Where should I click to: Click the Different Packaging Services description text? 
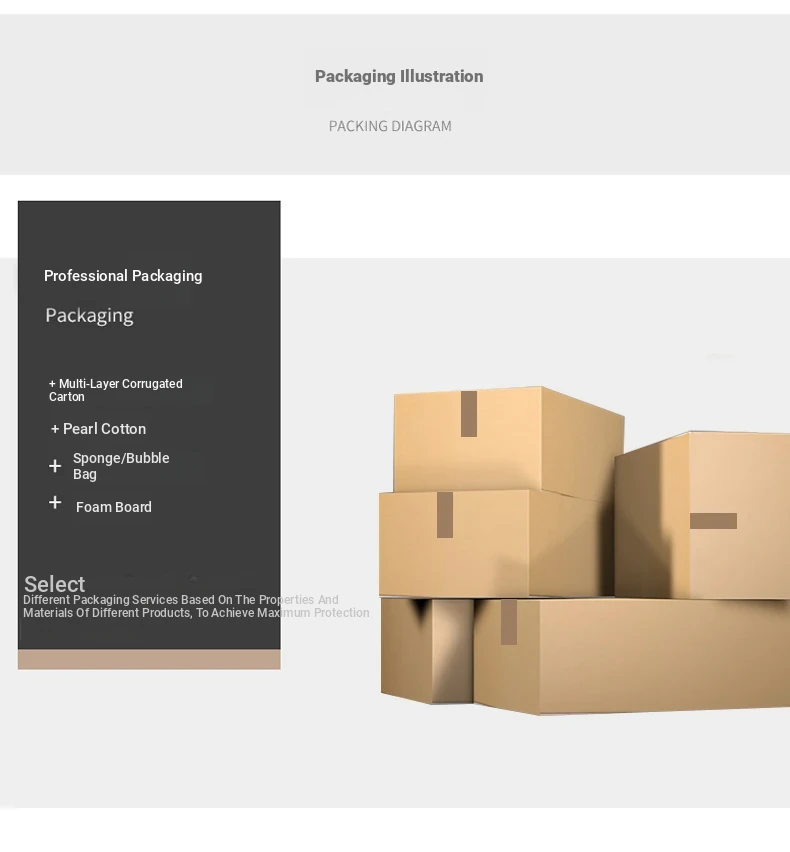click(x=196, y=606)
